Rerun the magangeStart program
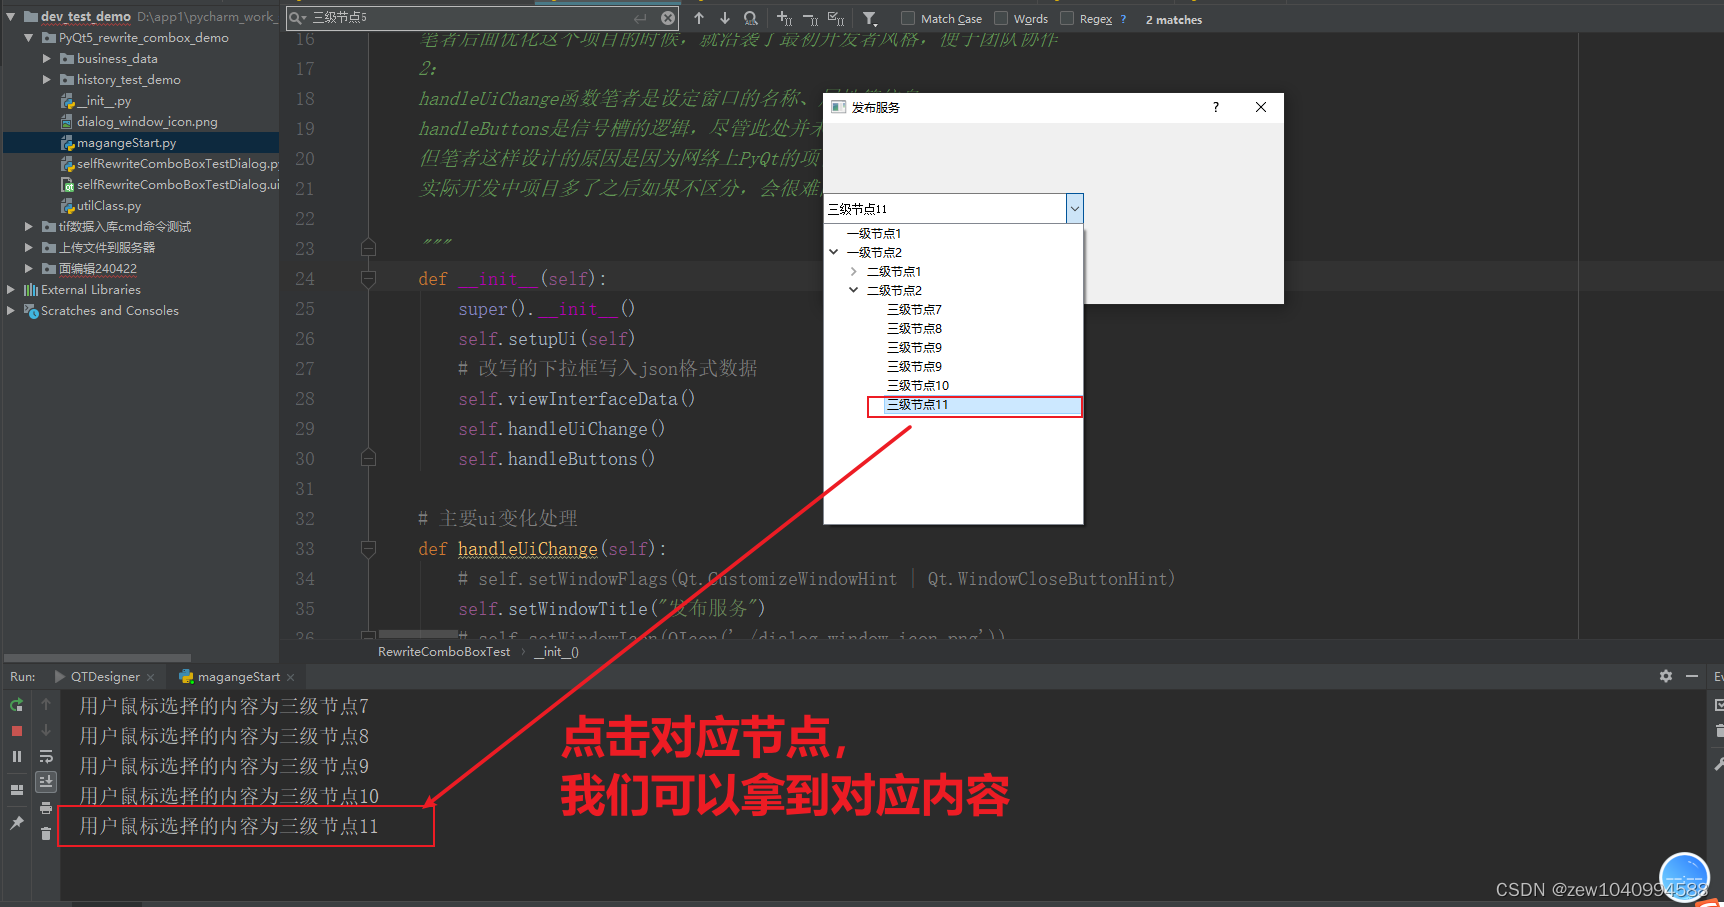The height and width of the screenshot is (907, 1724). (16, 705)
